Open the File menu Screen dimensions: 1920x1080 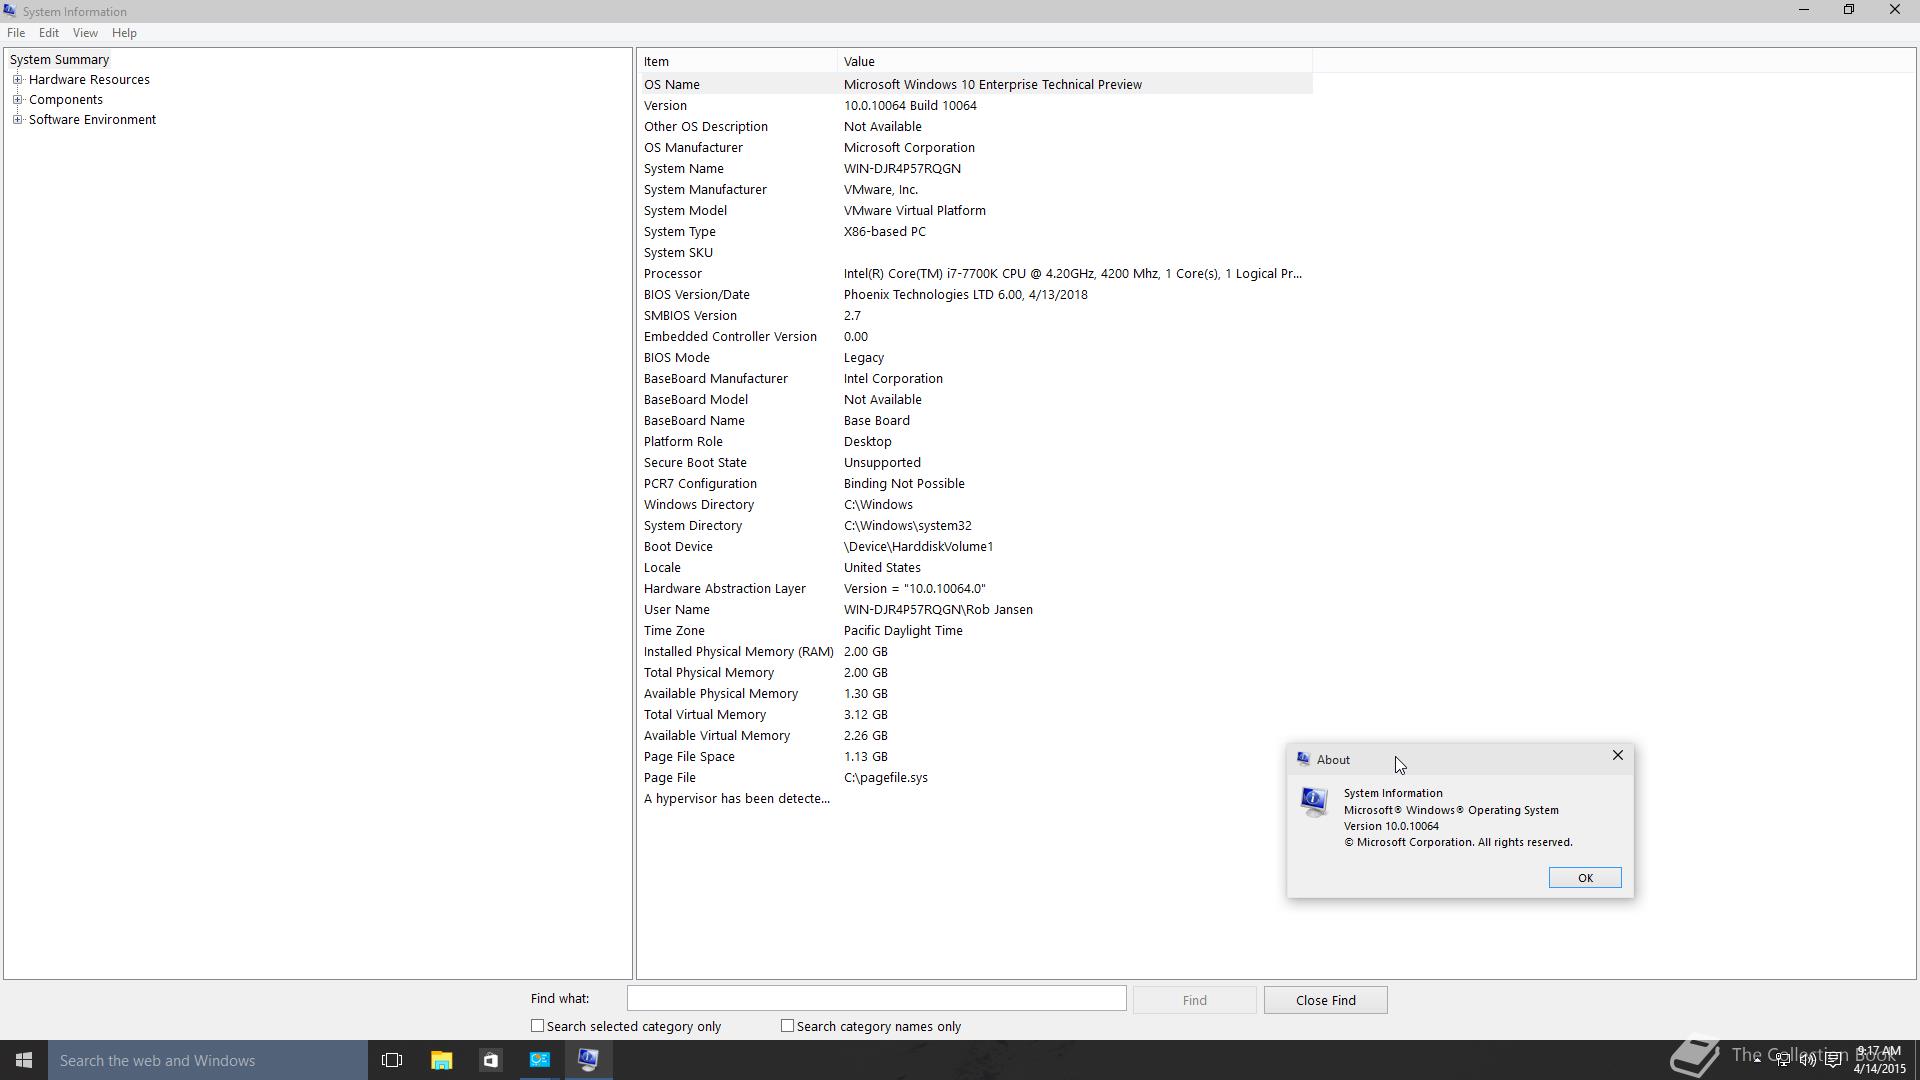[16, 33]
